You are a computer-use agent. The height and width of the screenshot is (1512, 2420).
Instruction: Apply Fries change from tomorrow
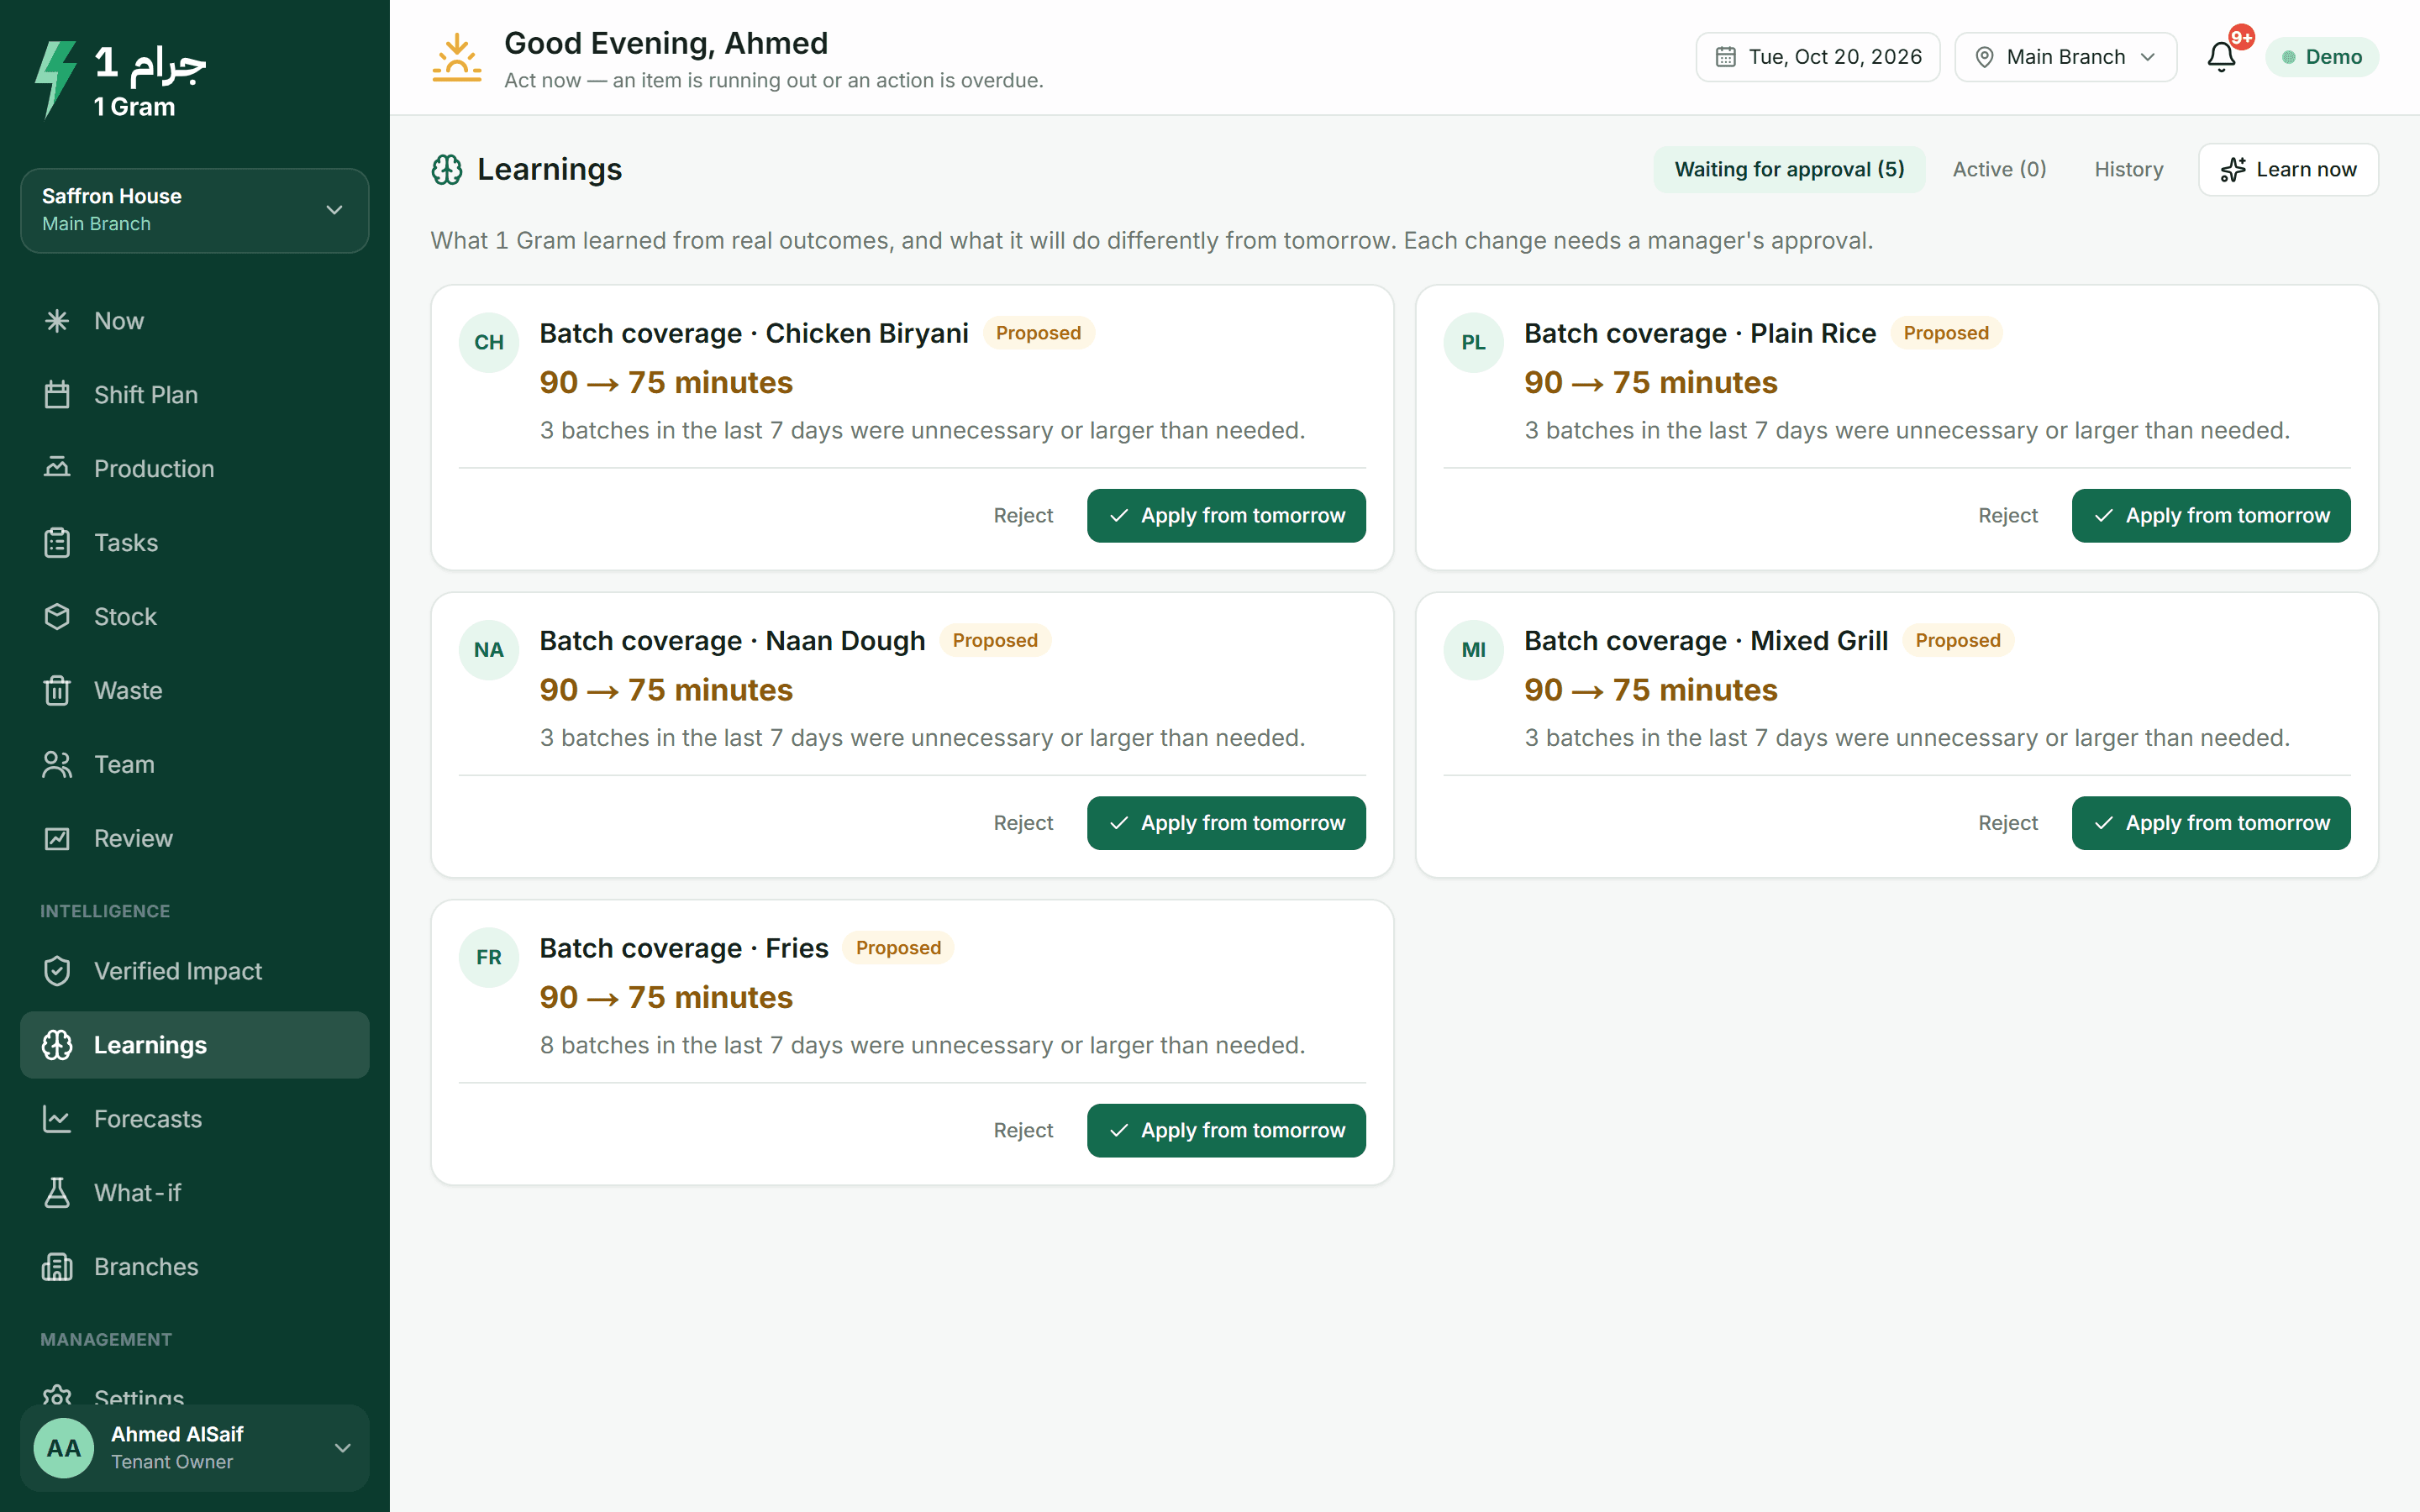pyautogui.click(x=1226, y=1131)
